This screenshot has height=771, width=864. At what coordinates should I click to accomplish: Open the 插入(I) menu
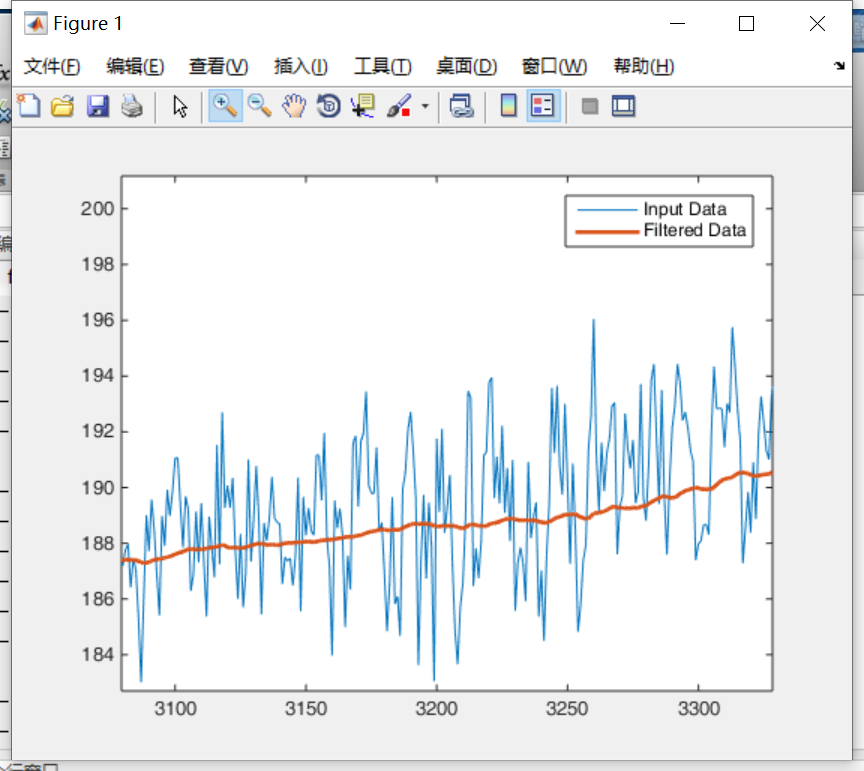(301, 67)
